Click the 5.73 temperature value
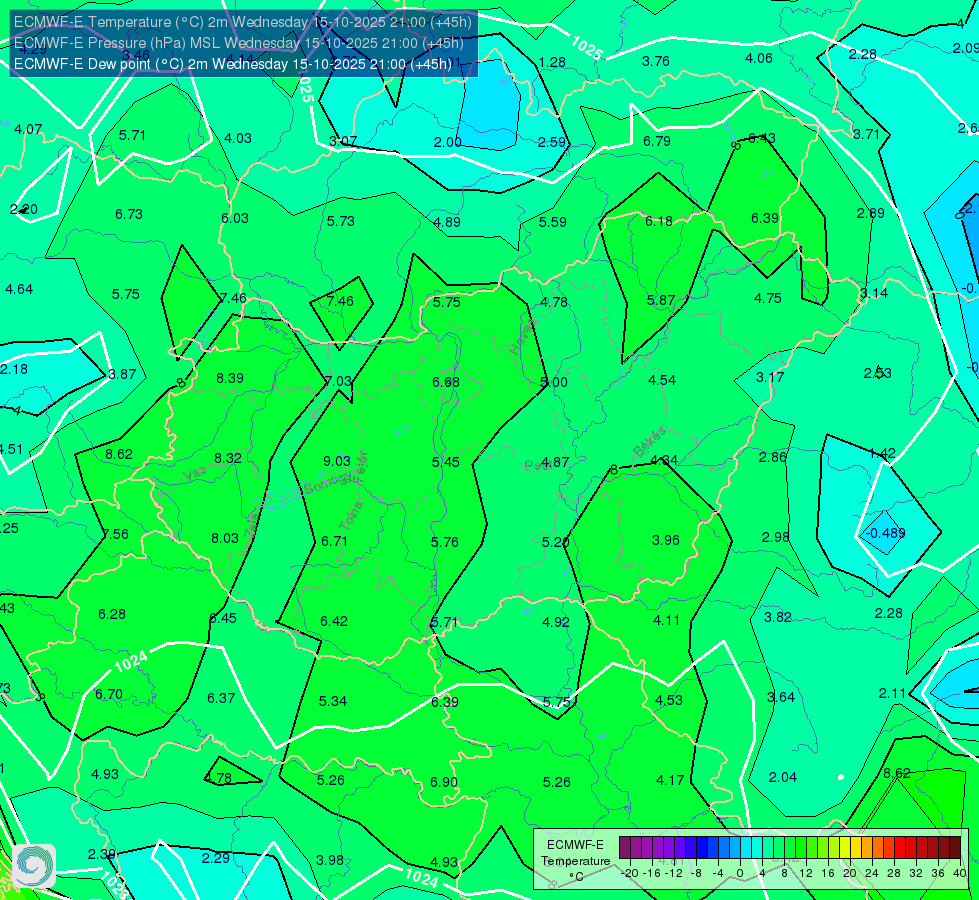Viewport: 979px width, 900px height. [340, 220]
